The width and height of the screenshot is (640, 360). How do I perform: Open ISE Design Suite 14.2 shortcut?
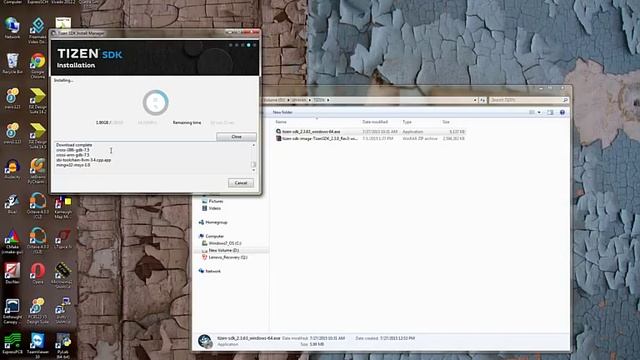coord(38,100)
